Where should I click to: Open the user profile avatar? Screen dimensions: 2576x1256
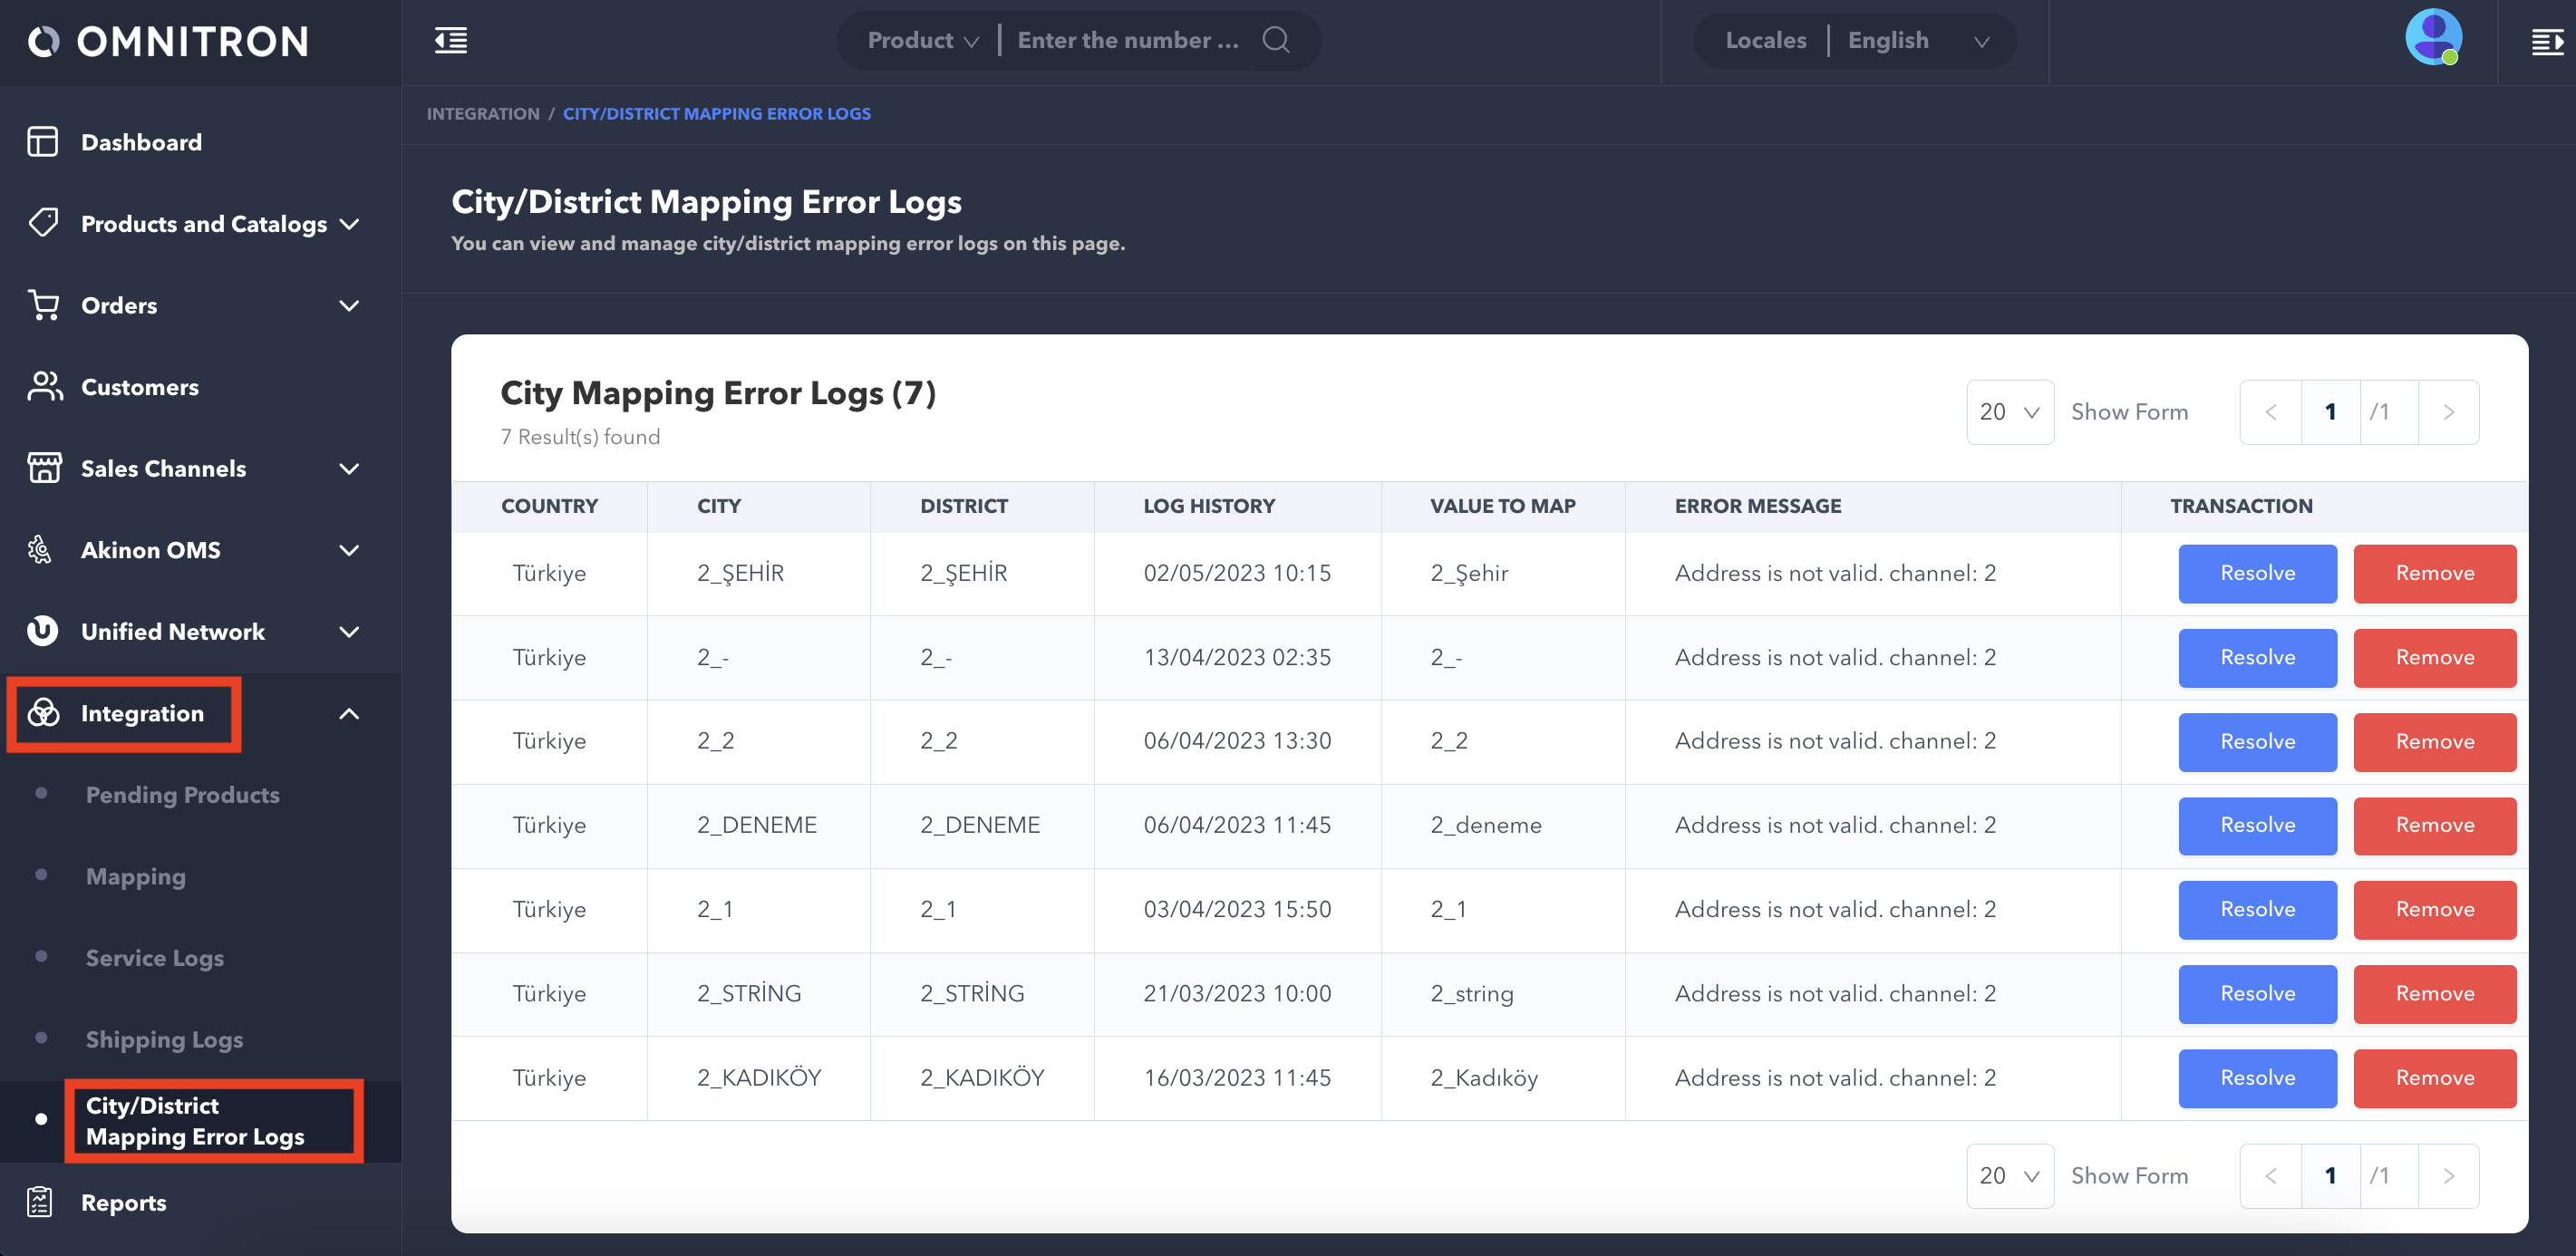pos(2432,38)
